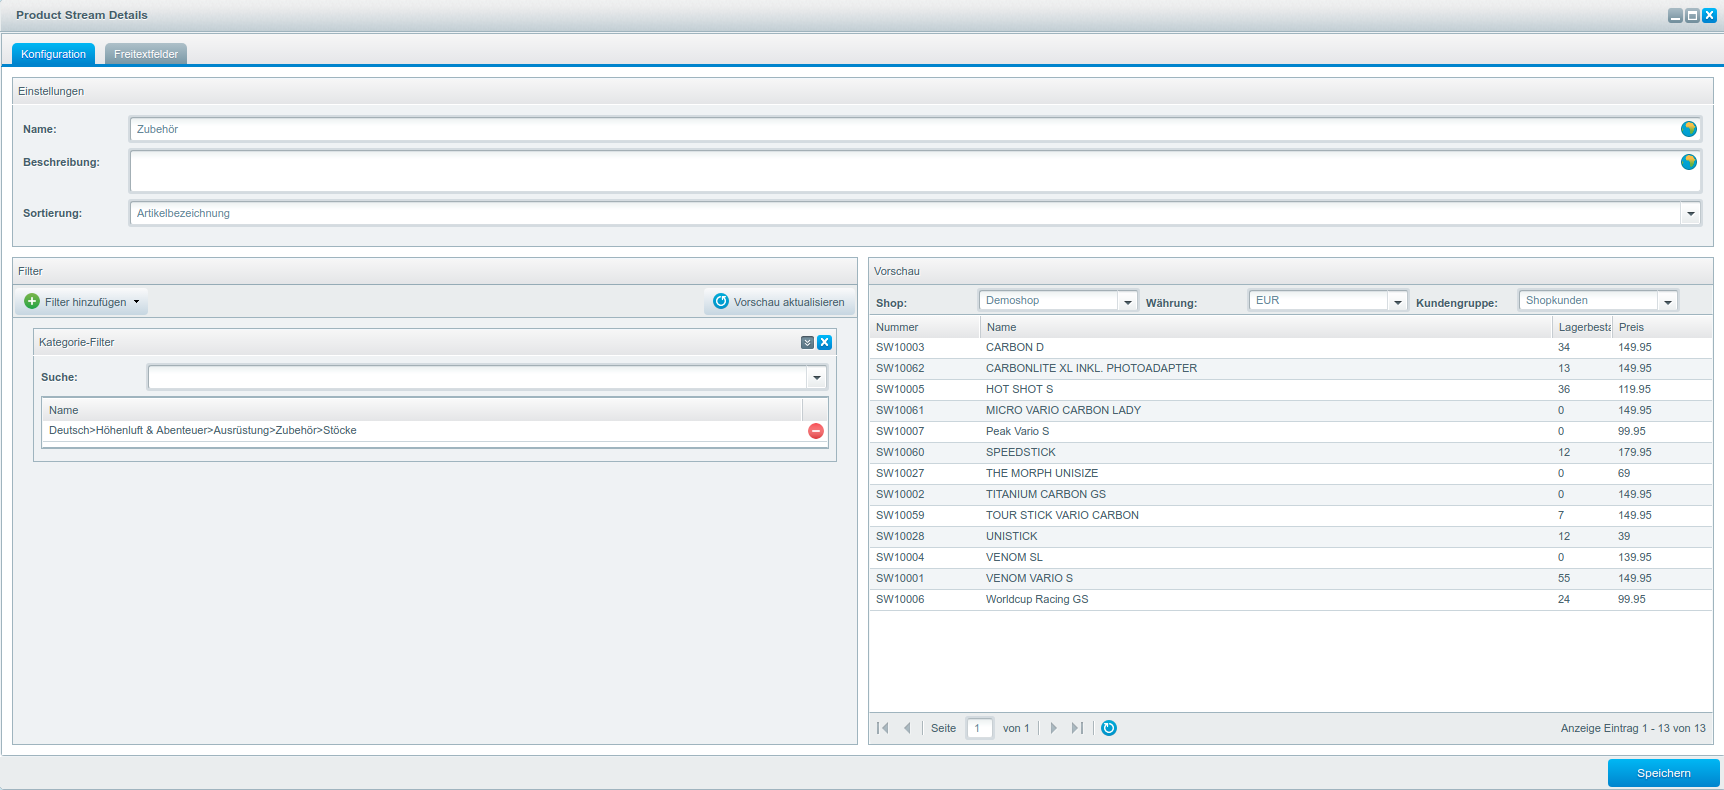Go to last preview page
This screenshot has width=1724, height=790.
click(1077, 728)
